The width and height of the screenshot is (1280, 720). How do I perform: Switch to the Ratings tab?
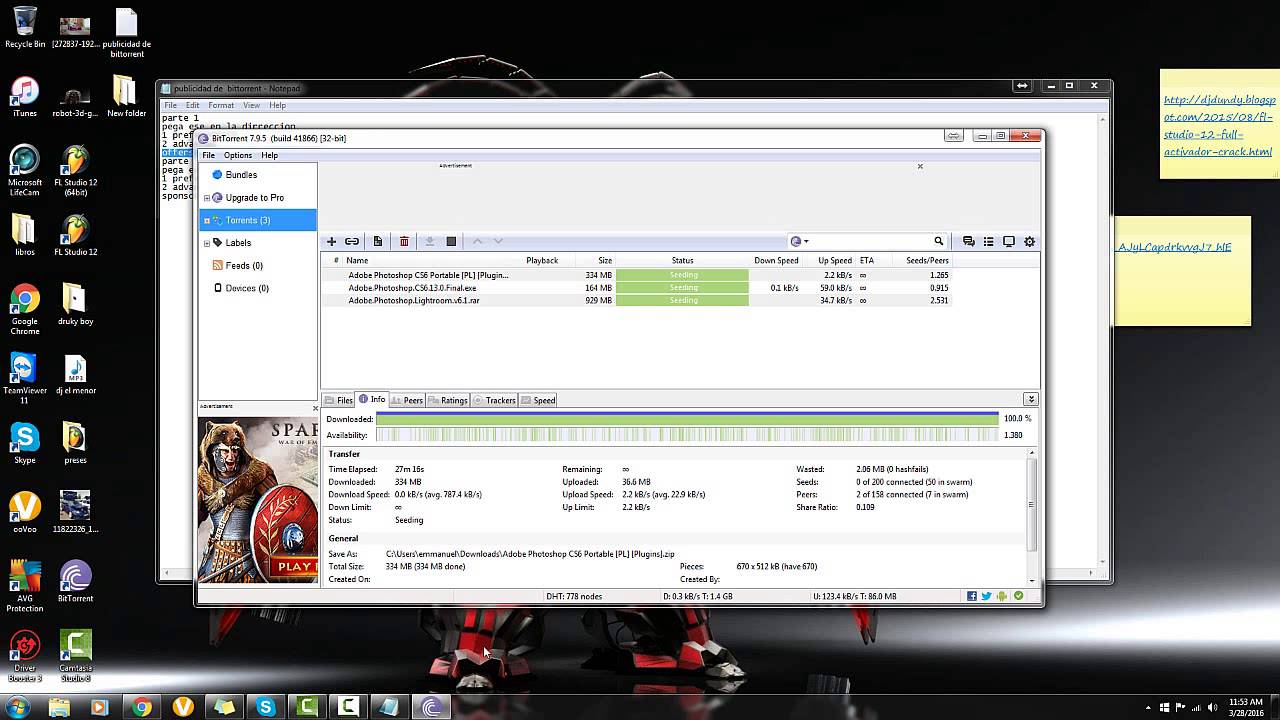[x=448, y=400]
